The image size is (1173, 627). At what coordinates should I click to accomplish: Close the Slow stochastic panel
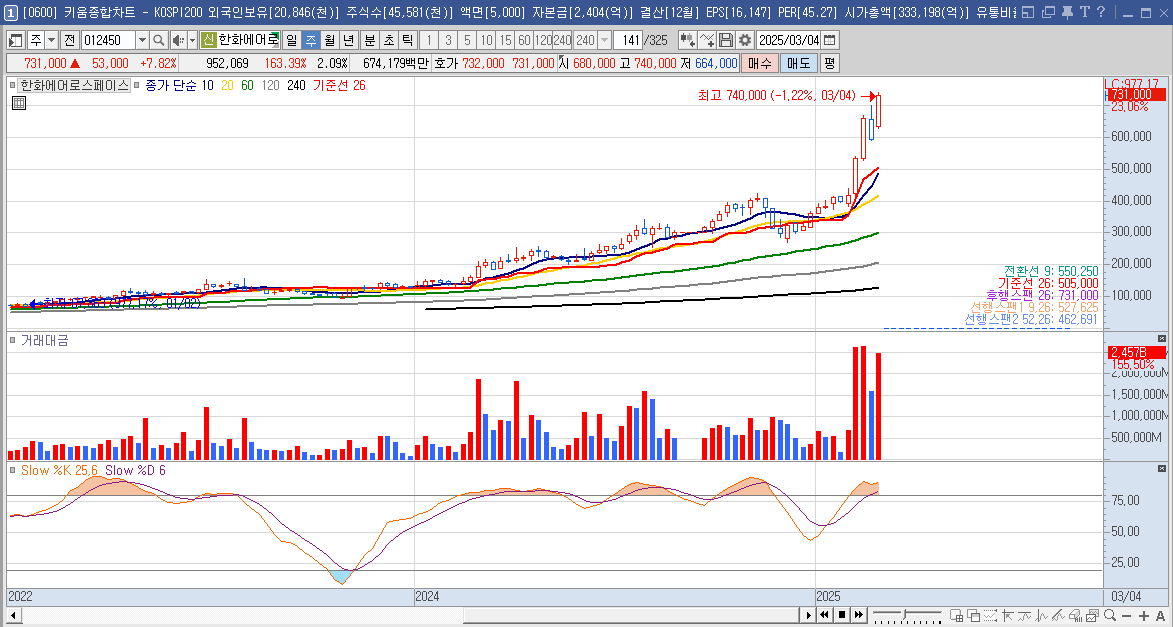(x=1162, y=468)
